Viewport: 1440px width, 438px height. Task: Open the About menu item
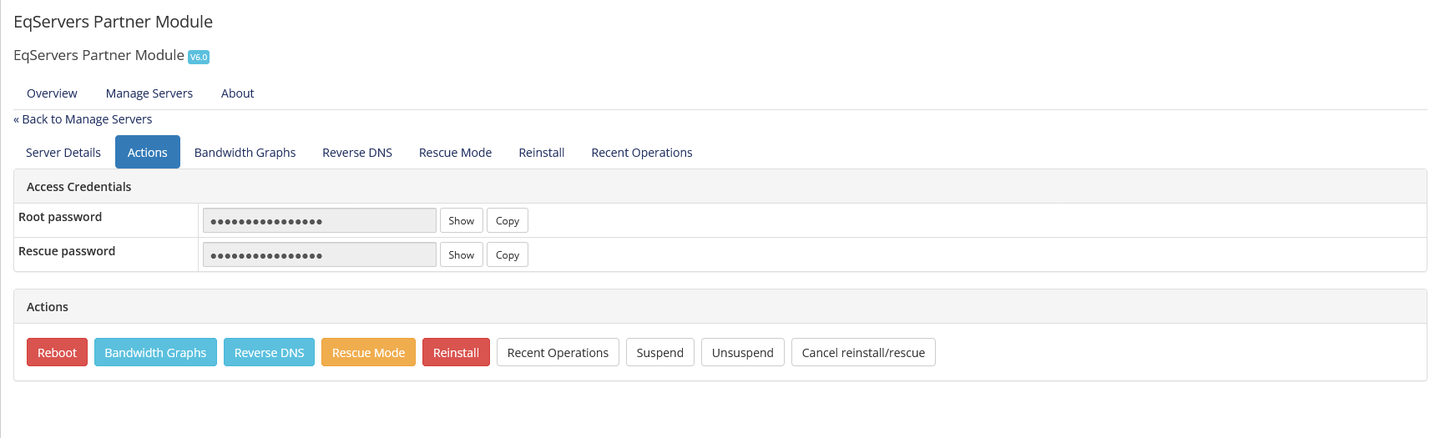[x=238, y=93]
